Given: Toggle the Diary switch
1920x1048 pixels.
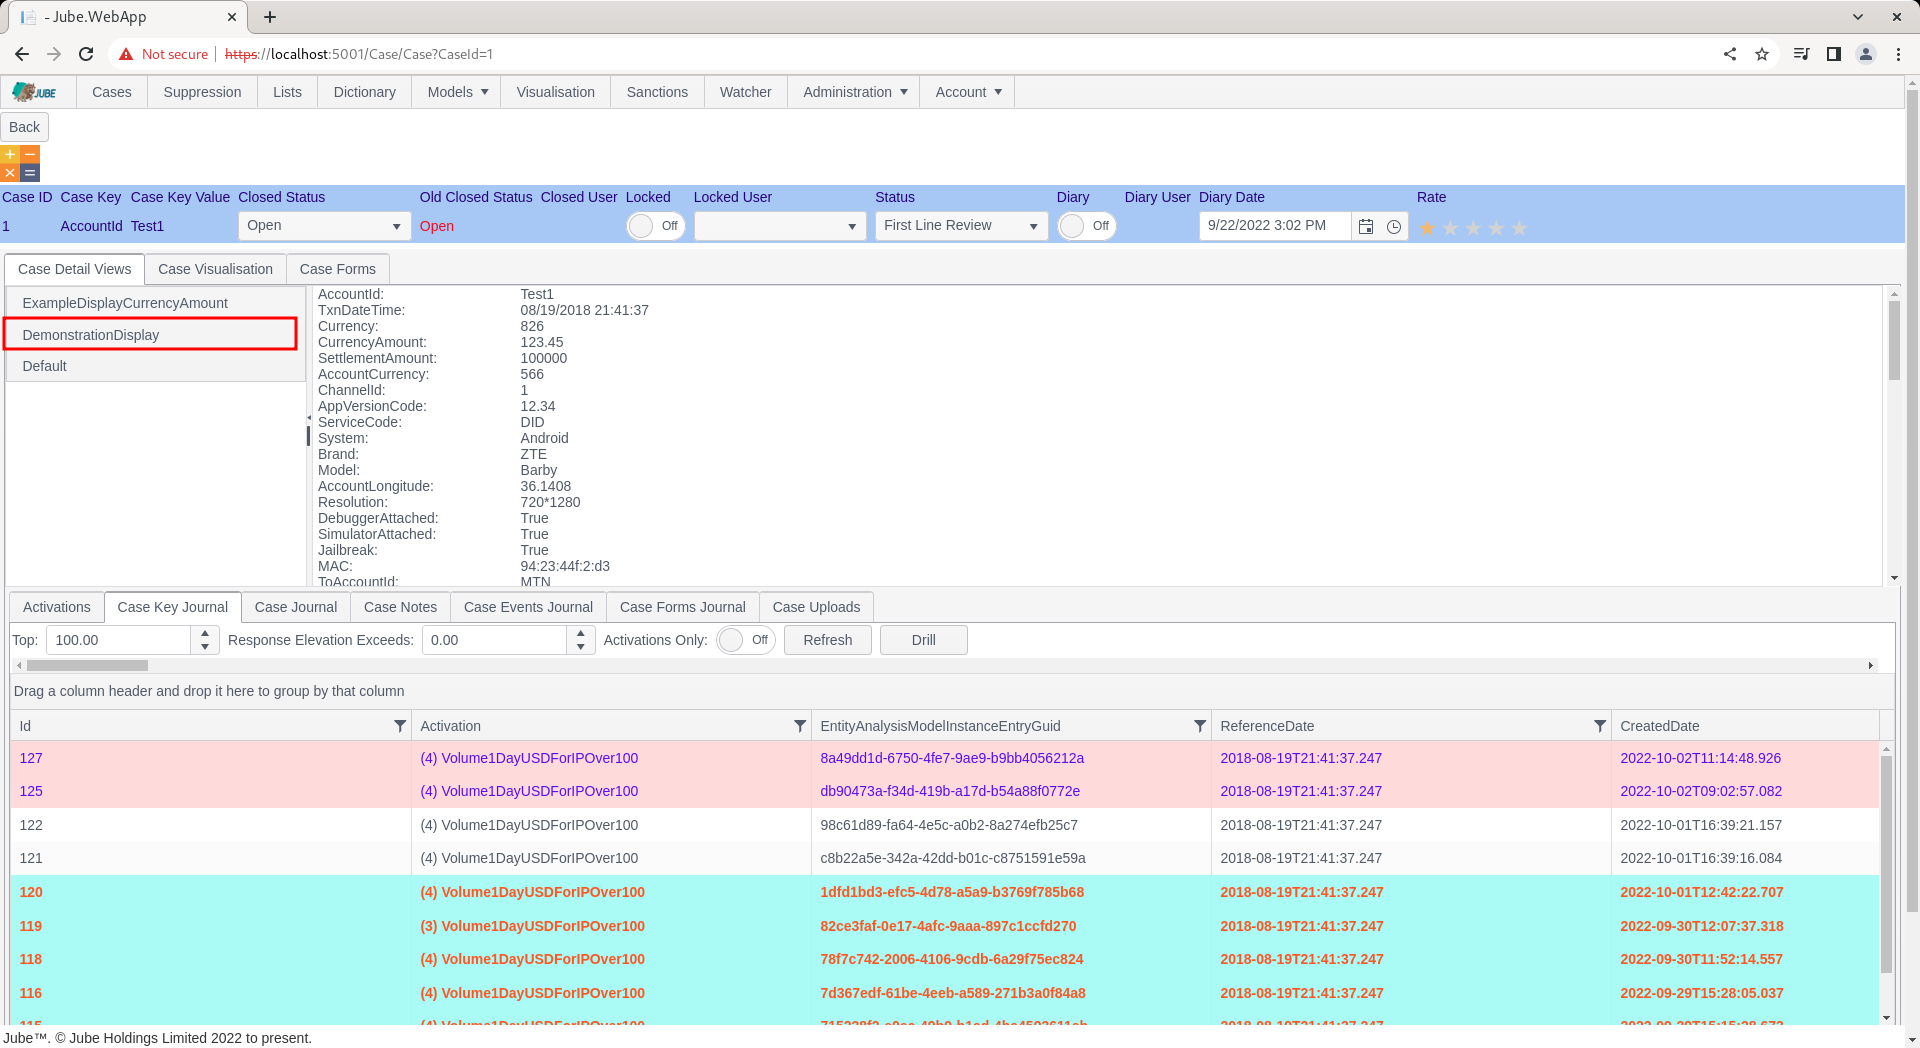Looking at the screenshot, I should click(x=1086, y=226).
